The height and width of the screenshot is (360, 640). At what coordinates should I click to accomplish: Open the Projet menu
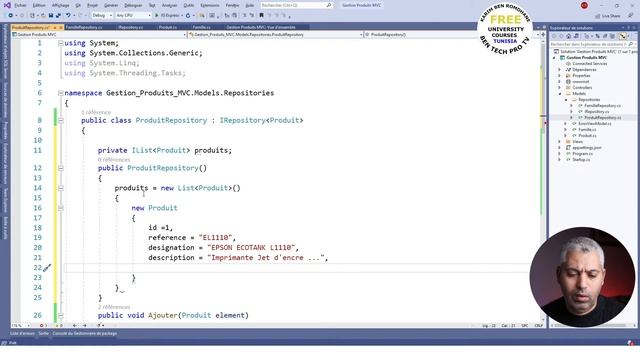pyautogui.click(x=92, y=5)
